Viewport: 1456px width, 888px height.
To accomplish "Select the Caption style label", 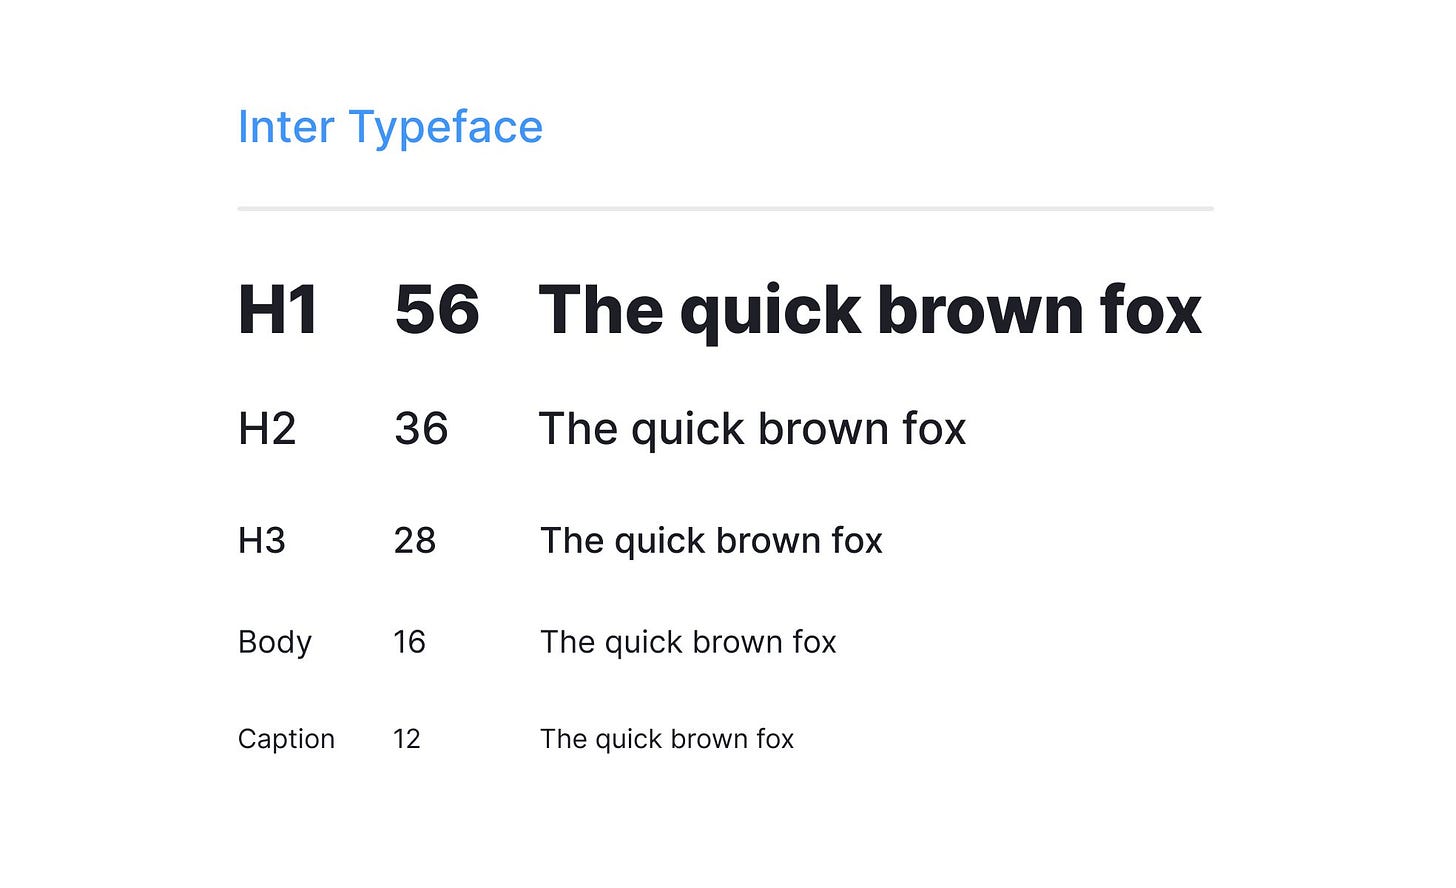I will tap(286, 740).
